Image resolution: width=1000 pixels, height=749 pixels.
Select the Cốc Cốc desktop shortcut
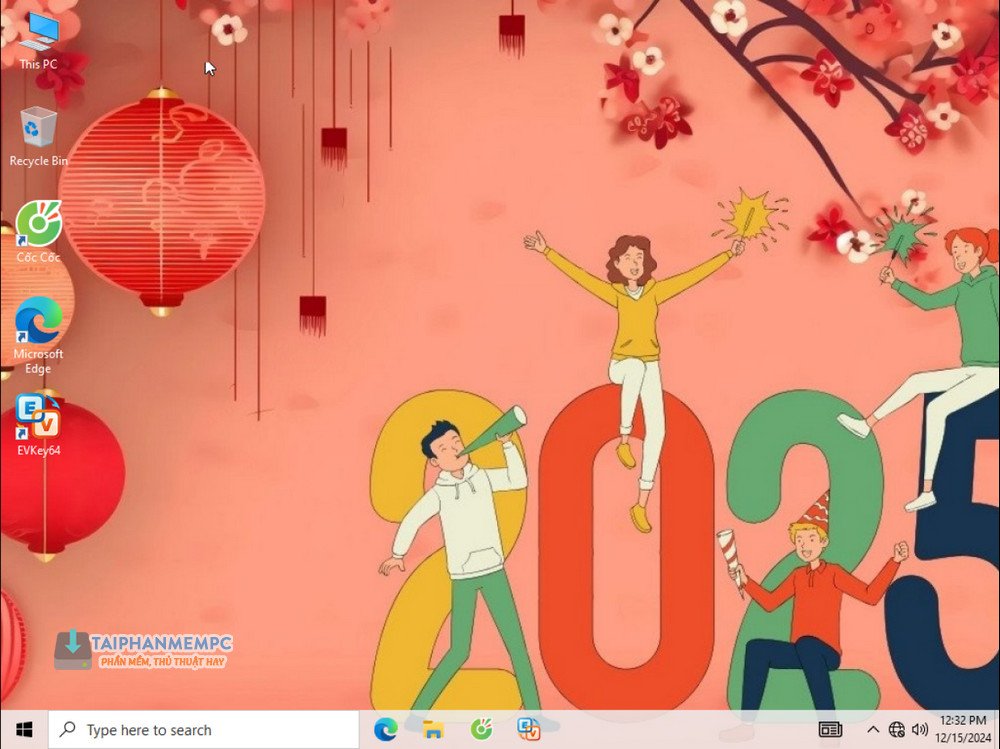click(x=38, y=231)
